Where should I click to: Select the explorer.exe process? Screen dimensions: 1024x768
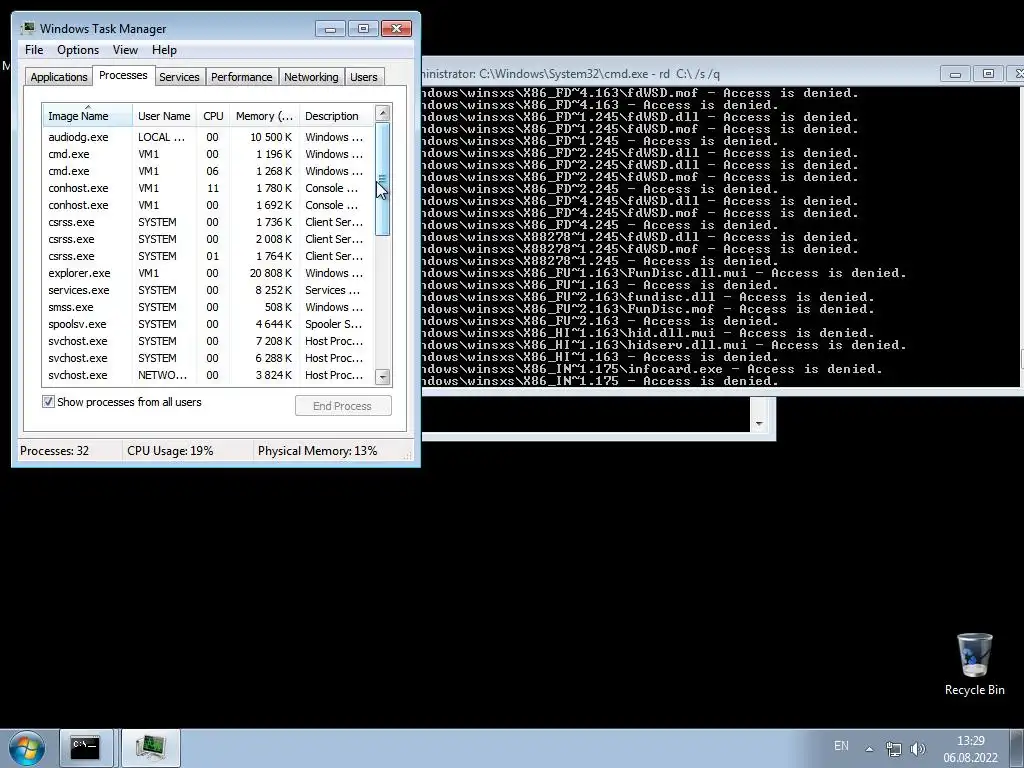[x=209, y=273]
